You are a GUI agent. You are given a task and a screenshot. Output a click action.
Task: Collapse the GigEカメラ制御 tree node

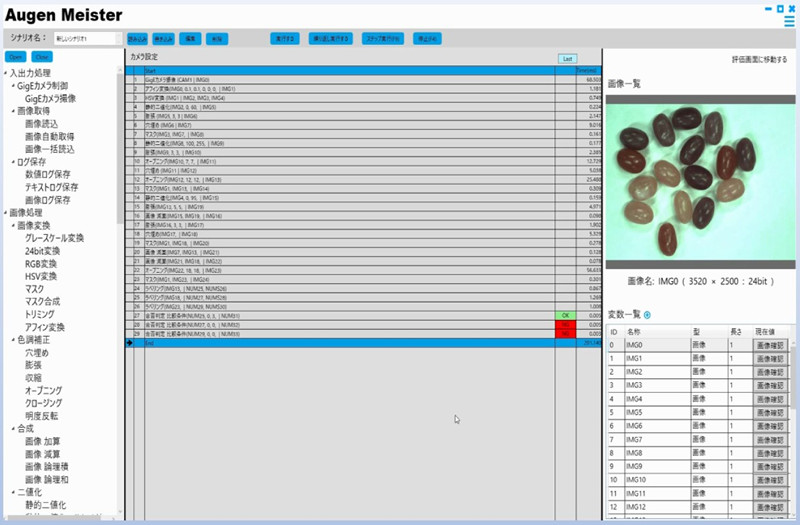13,86
